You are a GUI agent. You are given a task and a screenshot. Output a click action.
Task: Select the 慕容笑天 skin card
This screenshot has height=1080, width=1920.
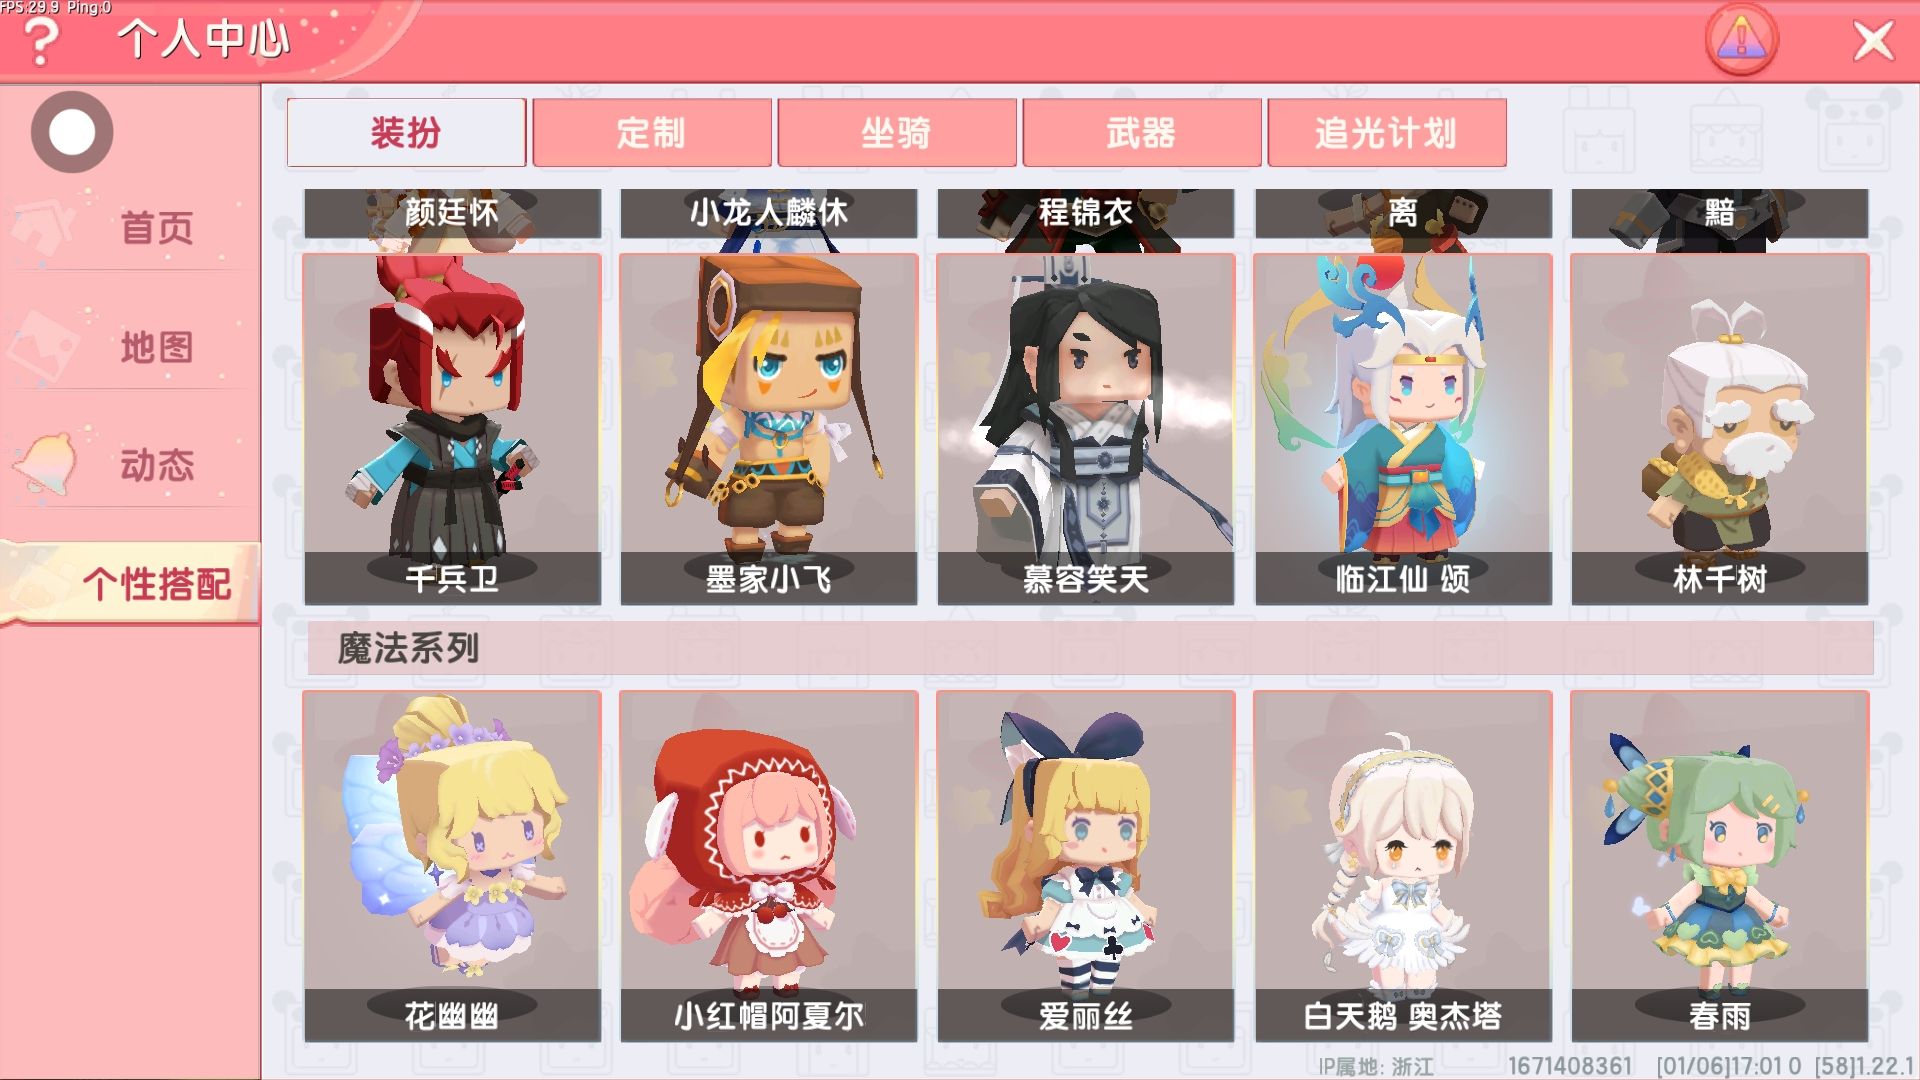(x=1086, y=429)
